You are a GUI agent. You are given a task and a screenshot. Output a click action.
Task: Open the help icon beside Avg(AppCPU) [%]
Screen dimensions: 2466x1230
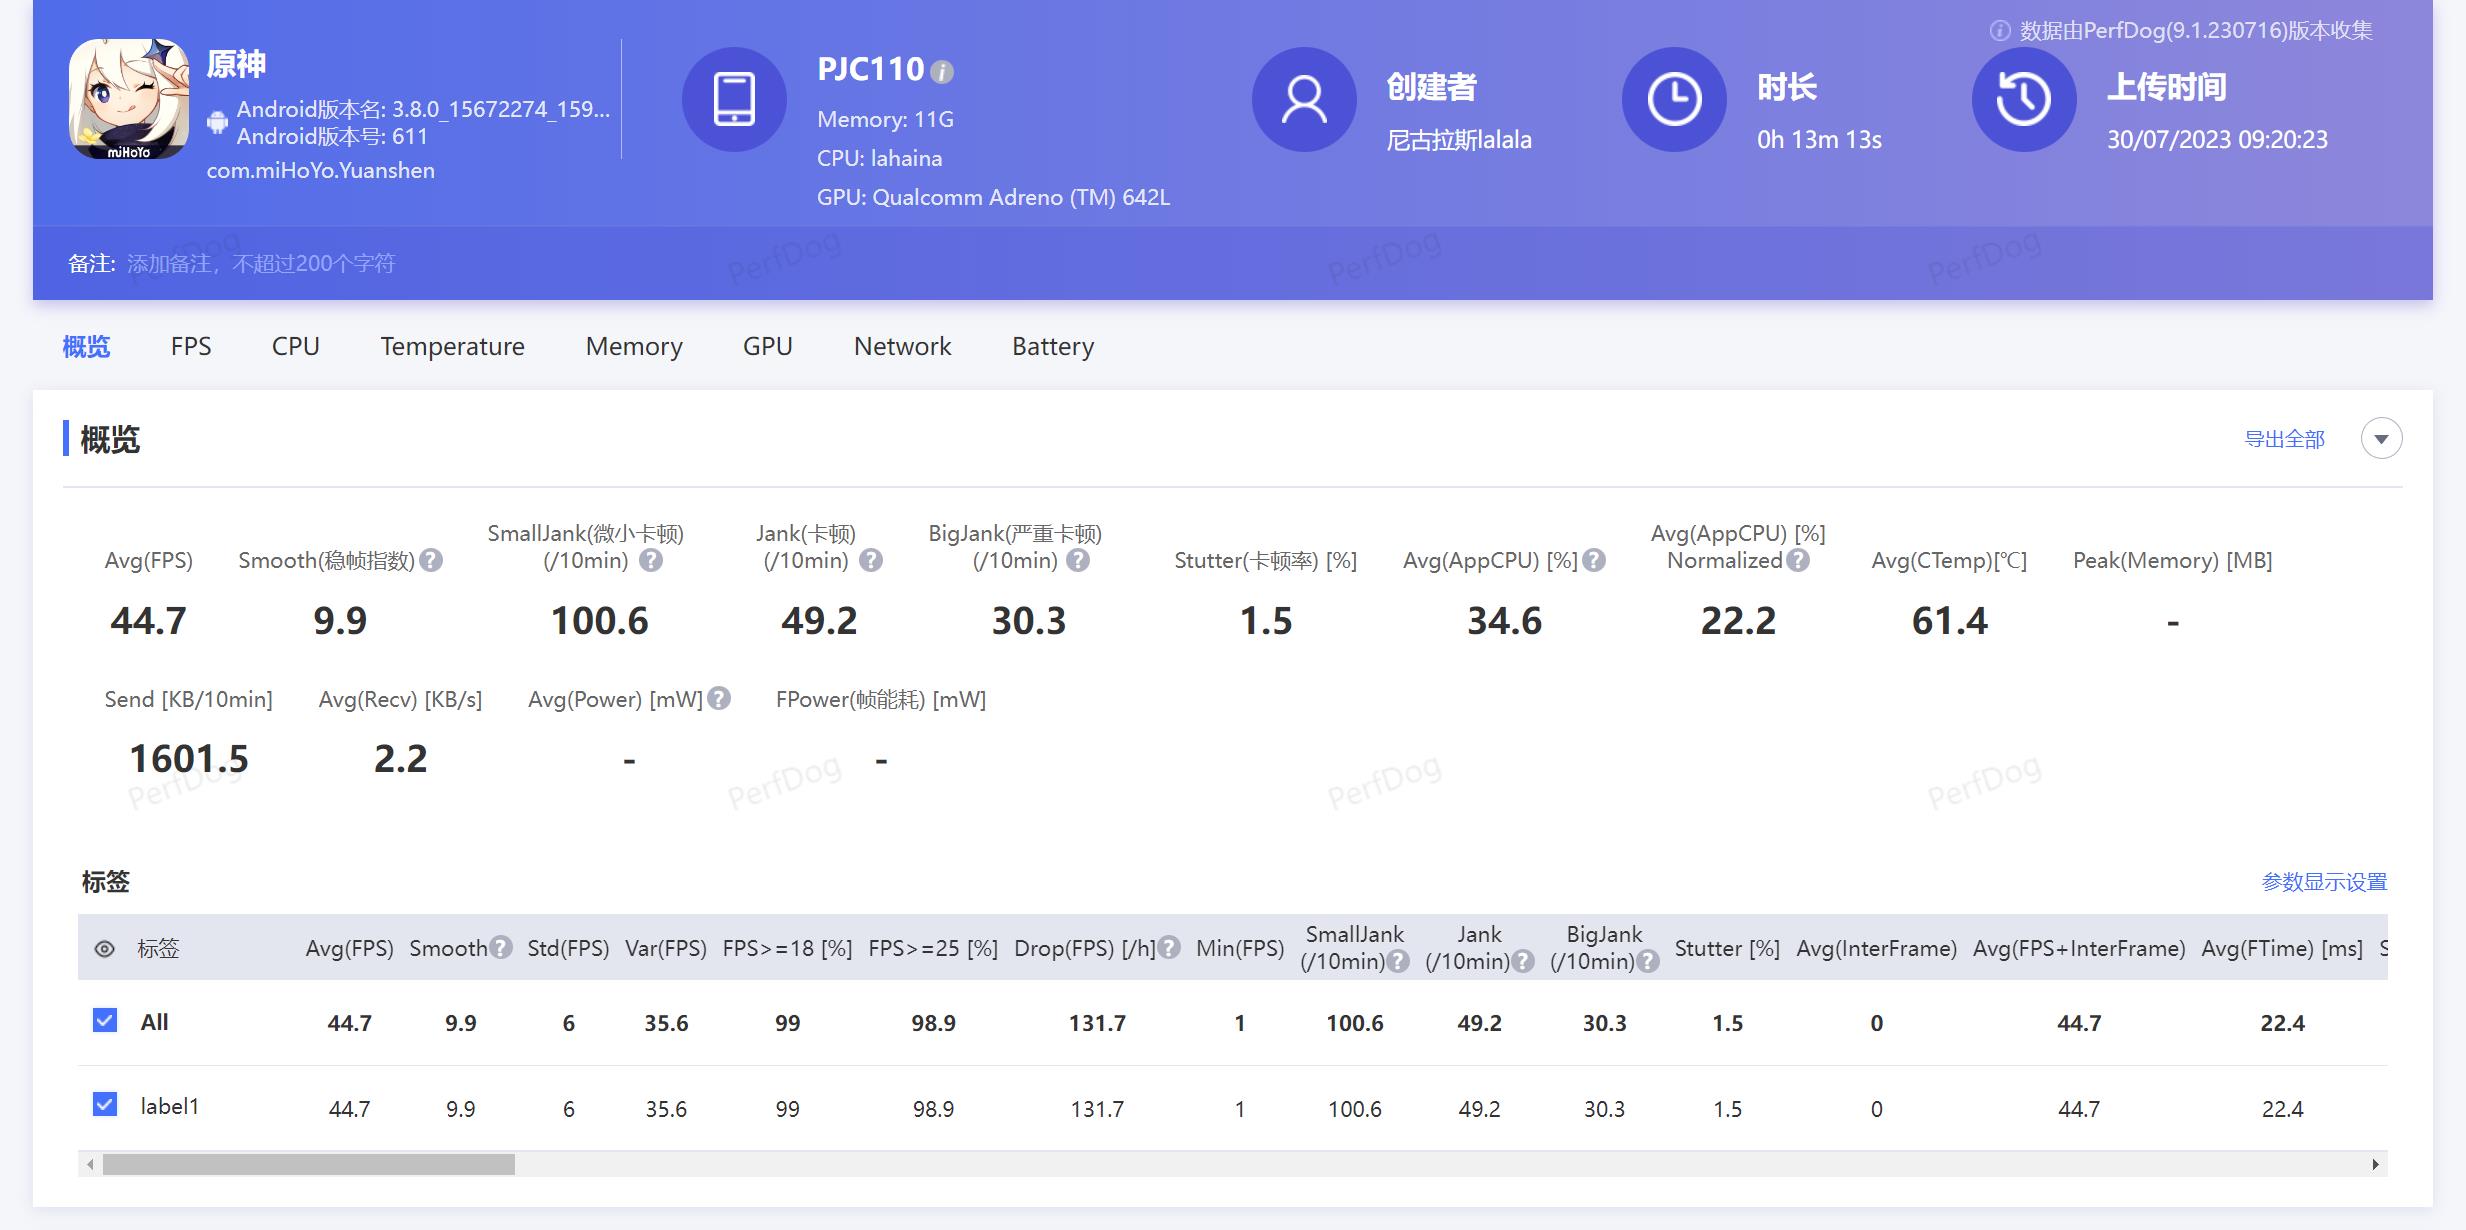(x=1595, y=560)
